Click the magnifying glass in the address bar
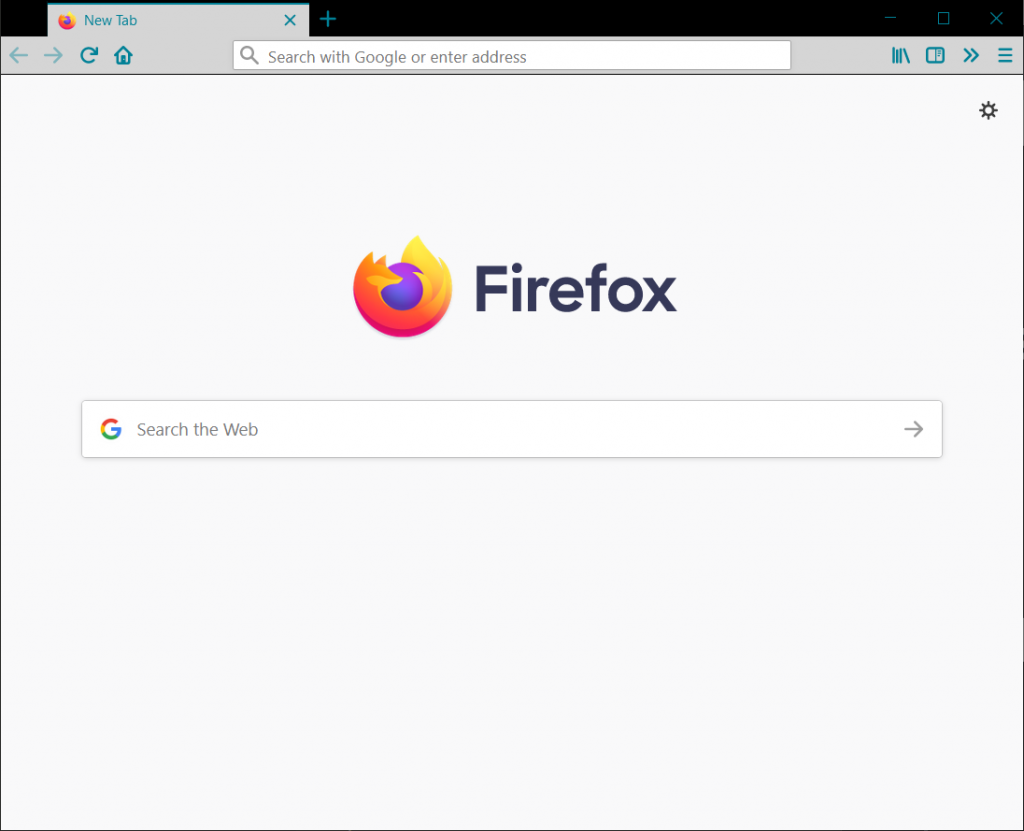1024x831 pixels. coord(249,56)
